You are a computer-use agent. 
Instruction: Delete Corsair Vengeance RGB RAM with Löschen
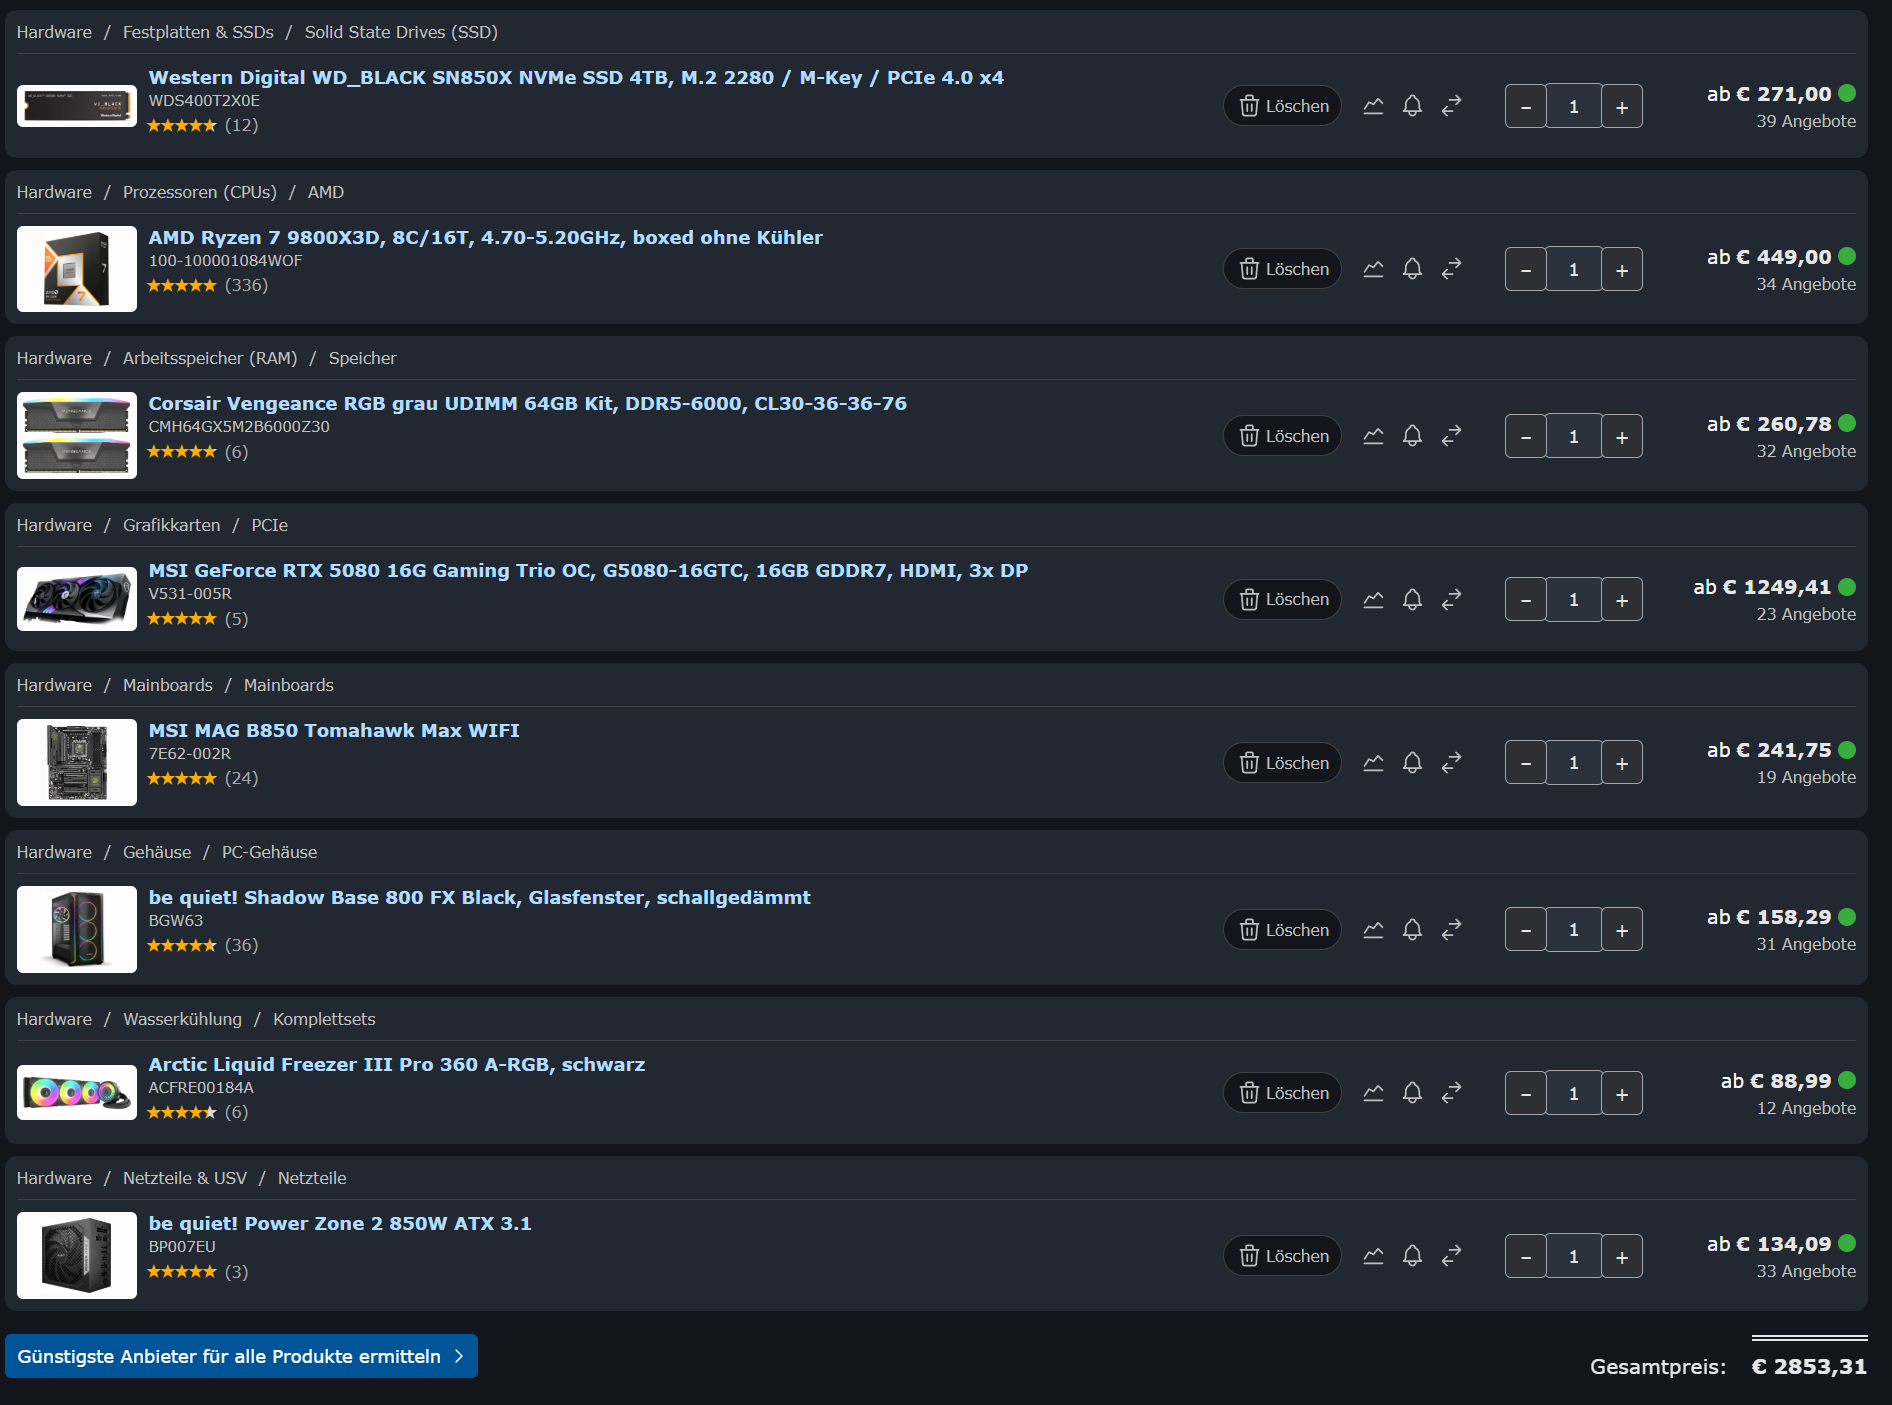click(x=1283, y=436)
